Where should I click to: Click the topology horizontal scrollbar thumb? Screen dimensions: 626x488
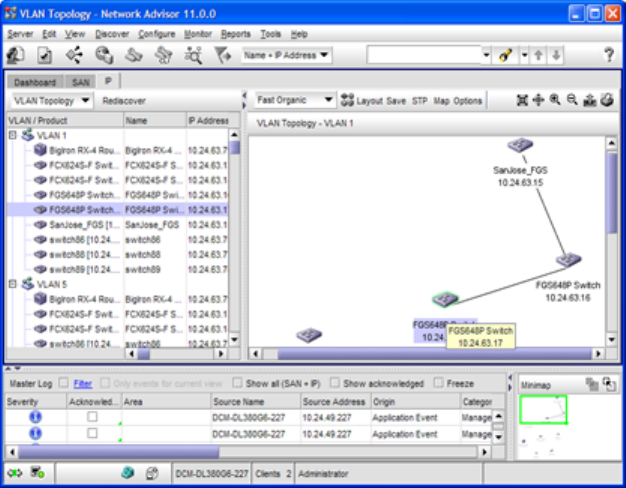pyautogui.click(x=434, y=354)
